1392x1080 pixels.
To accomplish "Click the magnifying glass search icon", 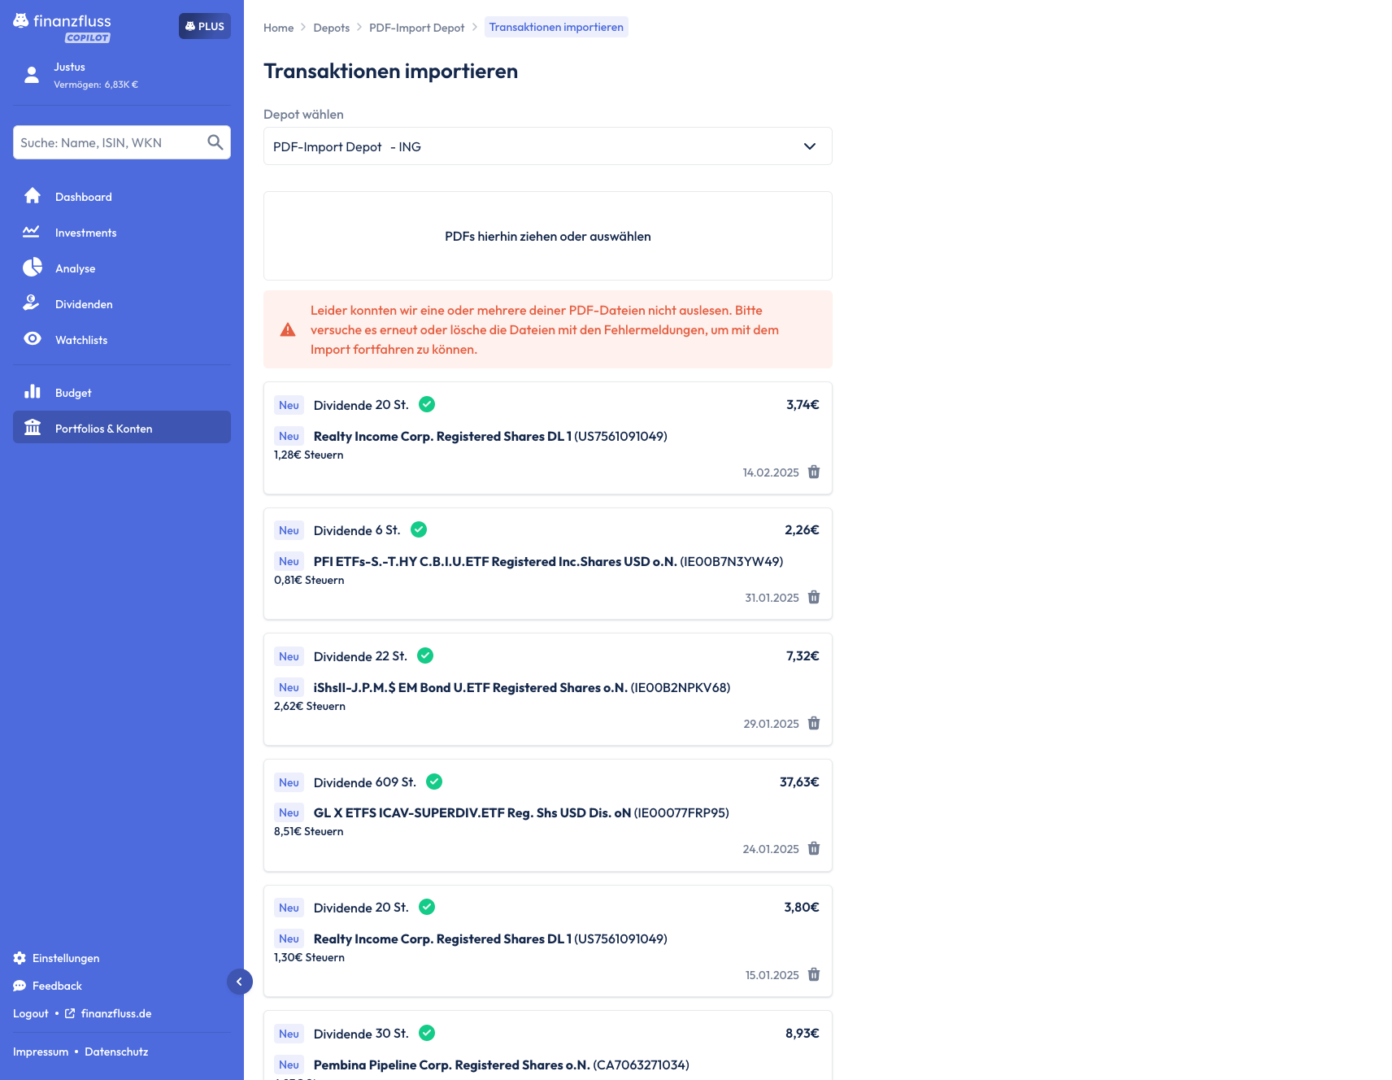I will click(x=215, y=142).
